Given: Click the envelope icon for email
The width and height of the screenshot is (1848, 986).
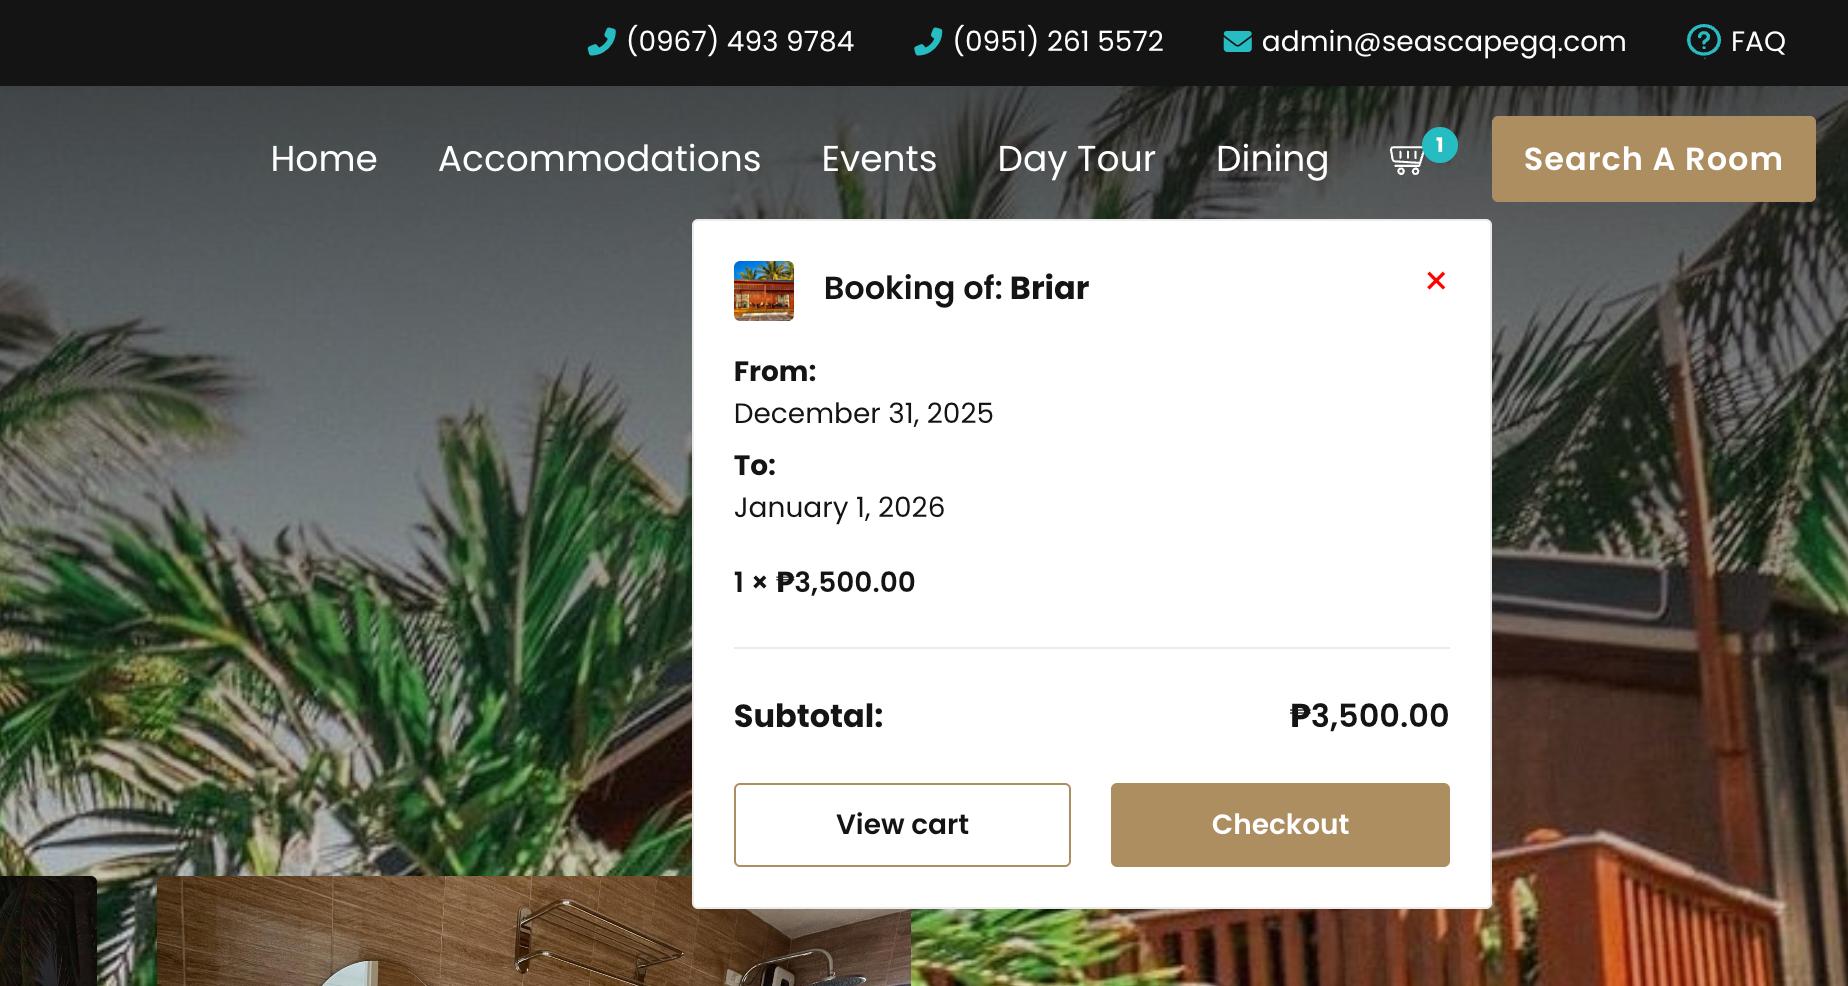Looking at the screenshot, I should [x=1237, y=42].
